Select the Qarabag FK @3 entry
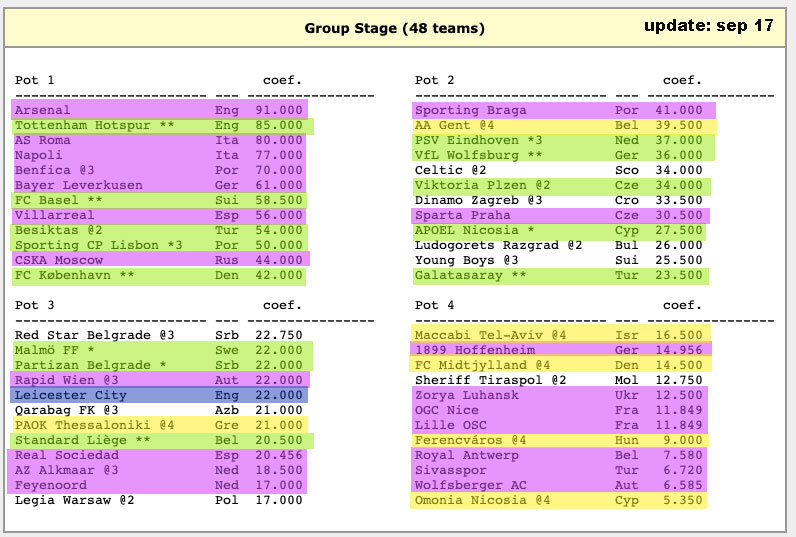 pos(159,410)
